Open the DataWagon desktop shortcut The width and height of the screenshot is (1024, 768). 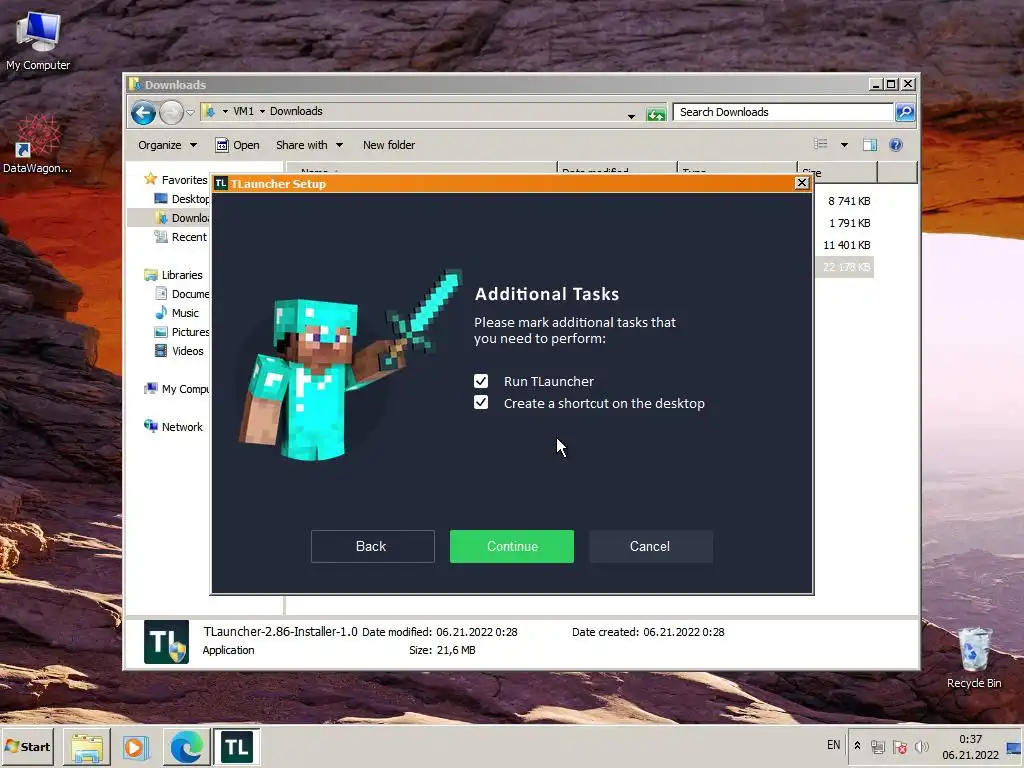37,144
